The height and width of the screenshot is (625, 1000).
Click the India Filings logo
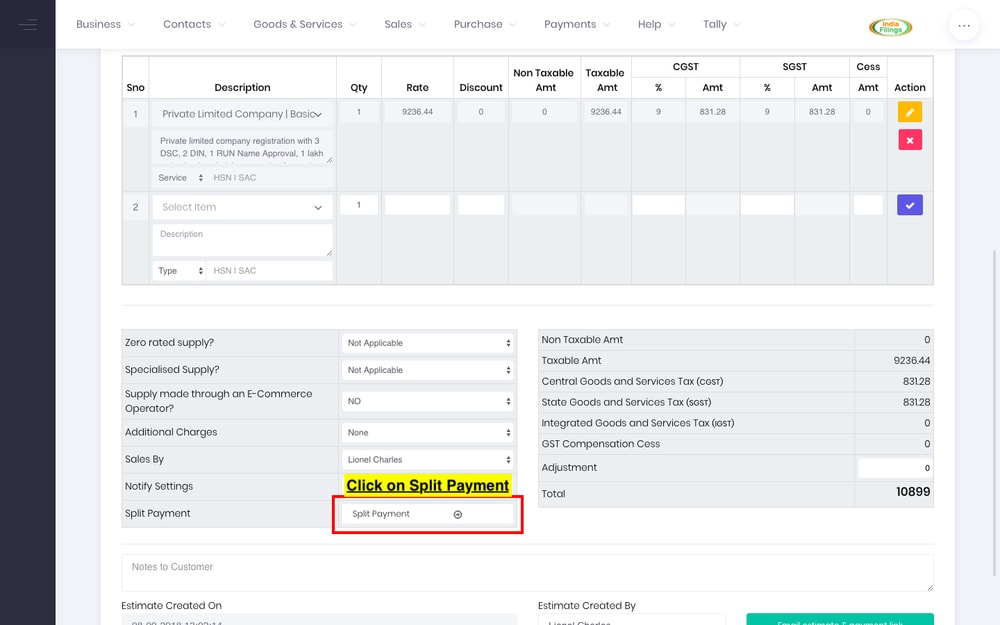coord(890,27)
